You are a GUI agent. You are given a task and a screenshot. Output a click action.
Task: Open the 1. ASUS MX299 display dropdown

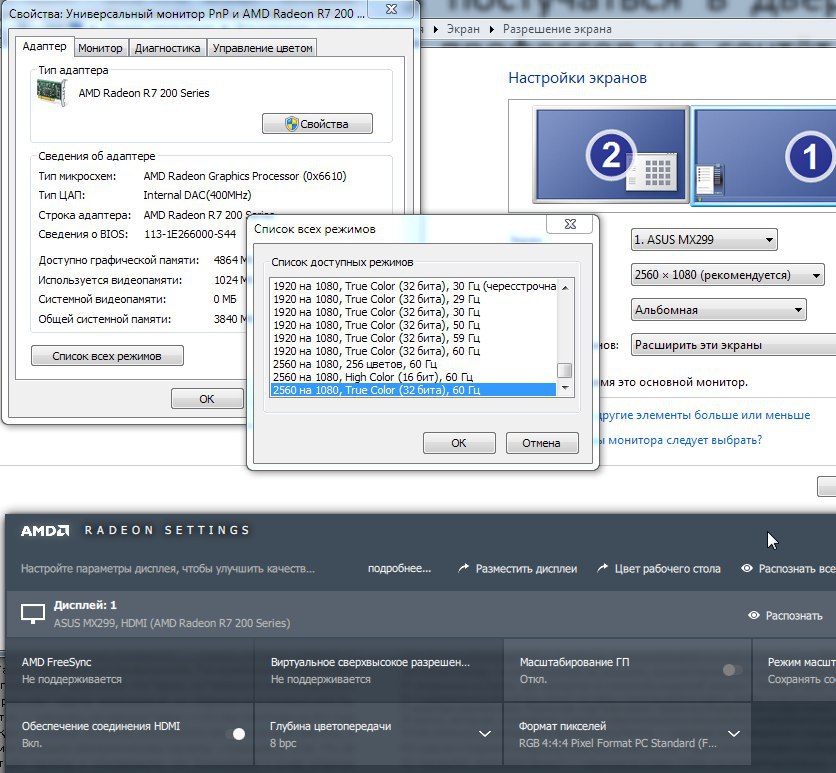(704, 240)
